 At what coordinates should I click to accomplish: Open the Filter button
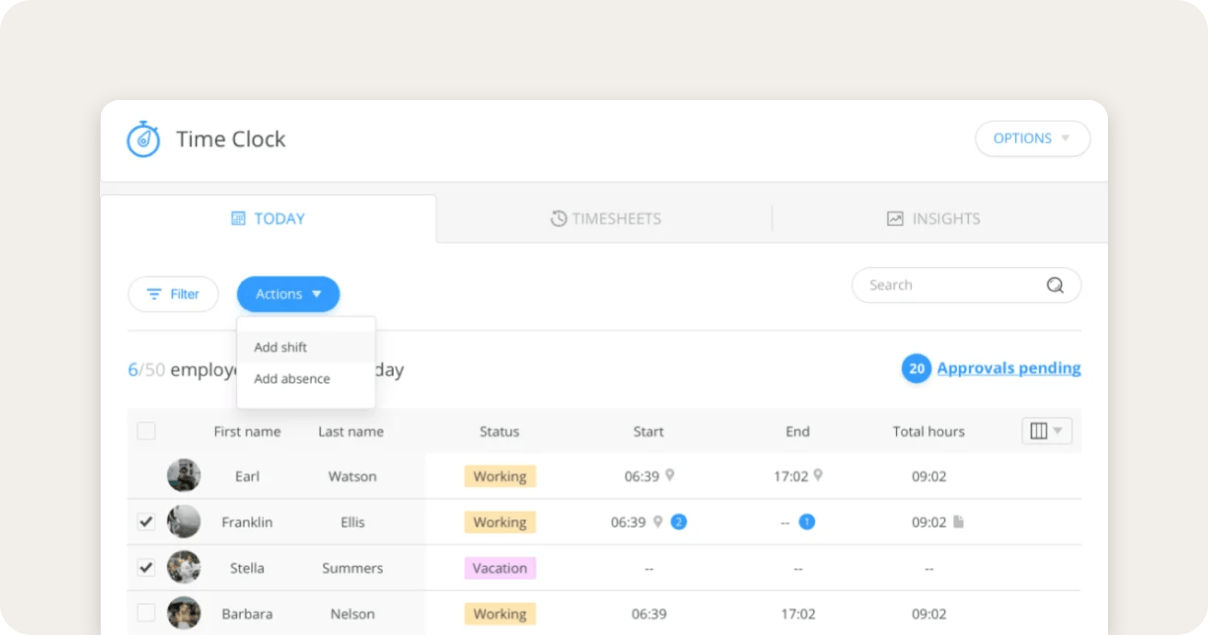click(x=173, y=294)
